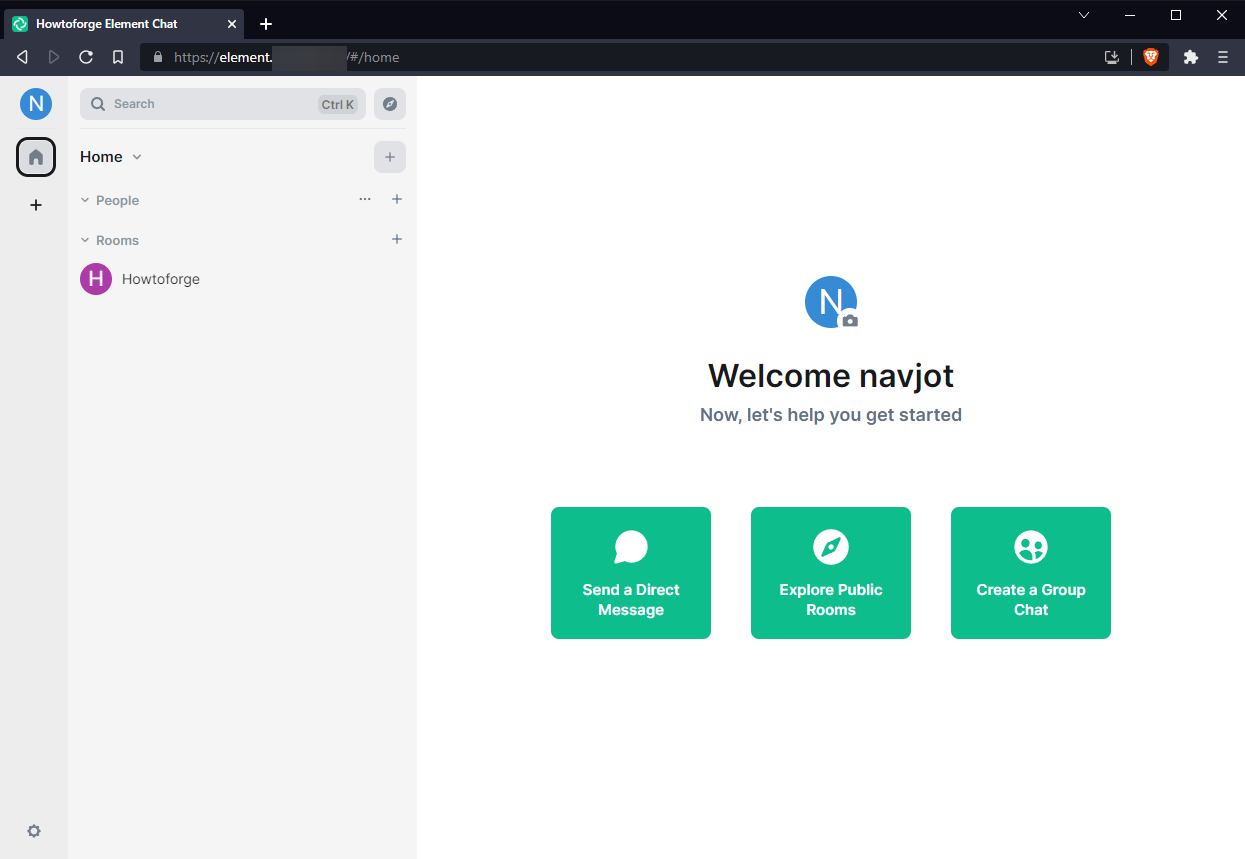Start a chat with People plus icon
This screenshot has width=1245, height=859.
397,200
